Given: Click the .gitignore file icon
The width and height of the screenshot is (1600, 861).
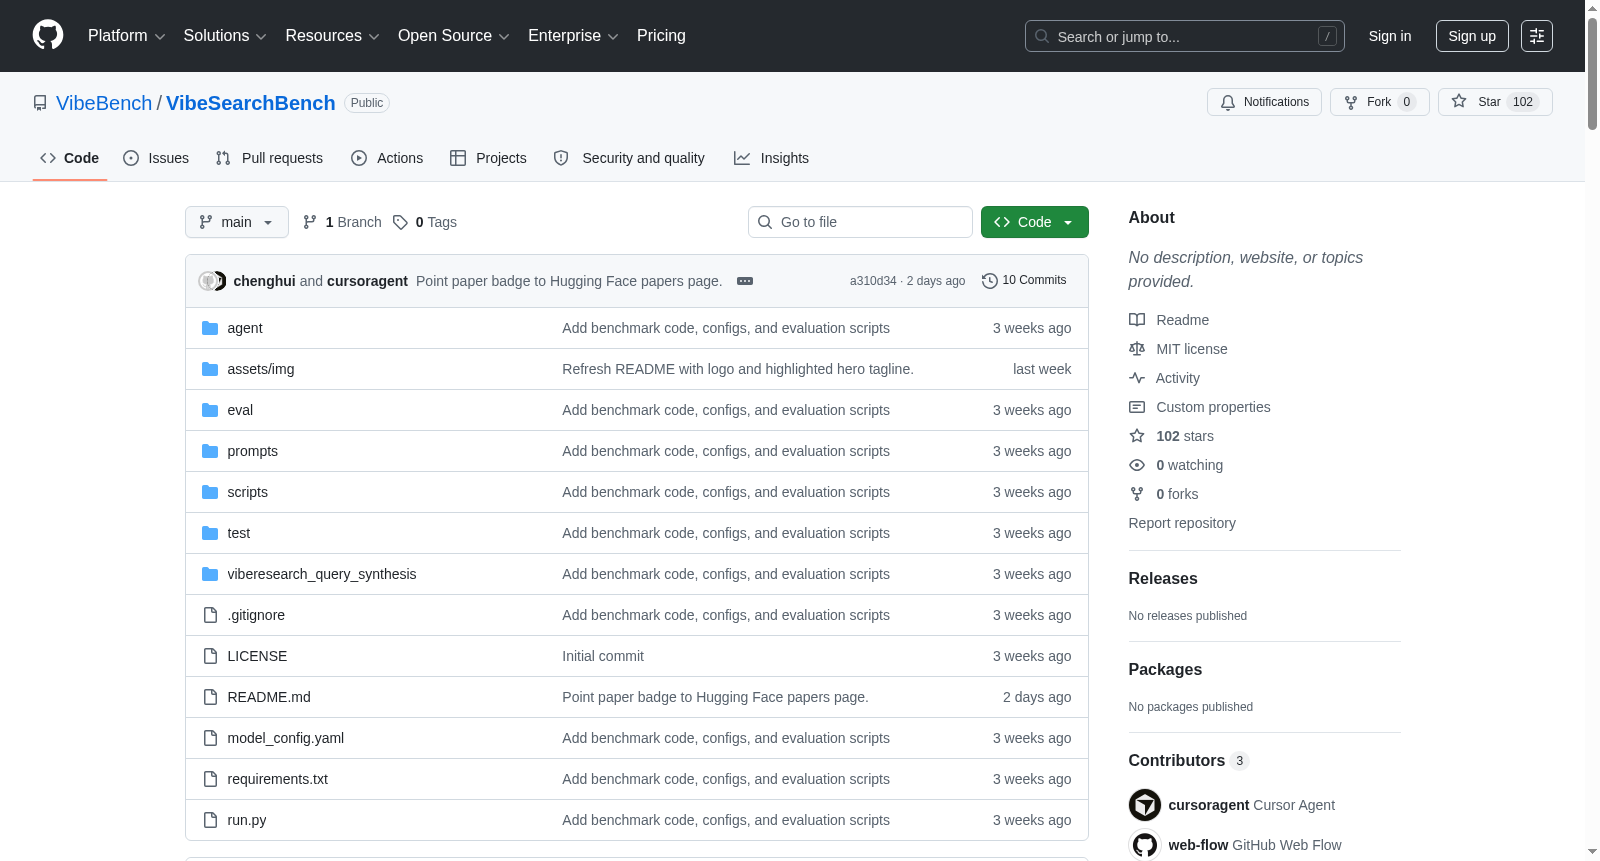Looking at the screenshot, I should pyautogui.click(x=210, y=615).
